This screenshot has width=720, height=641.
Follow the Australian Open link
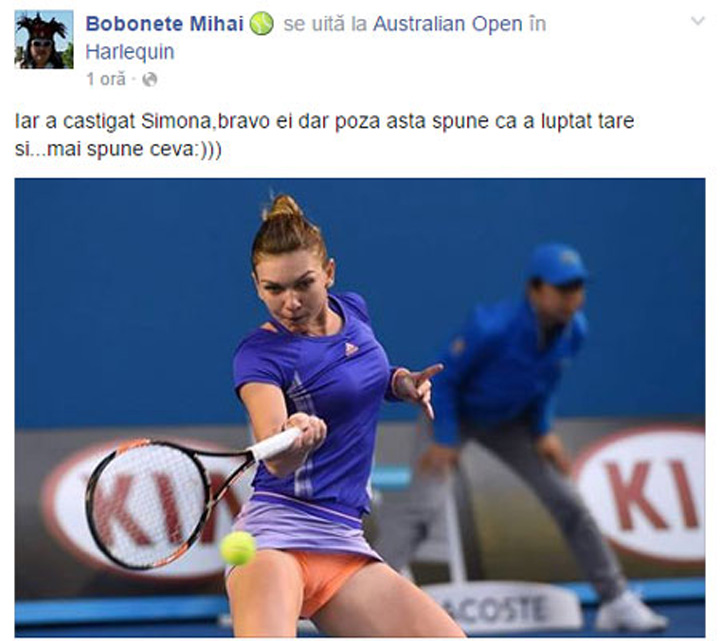tap(448, 24)
